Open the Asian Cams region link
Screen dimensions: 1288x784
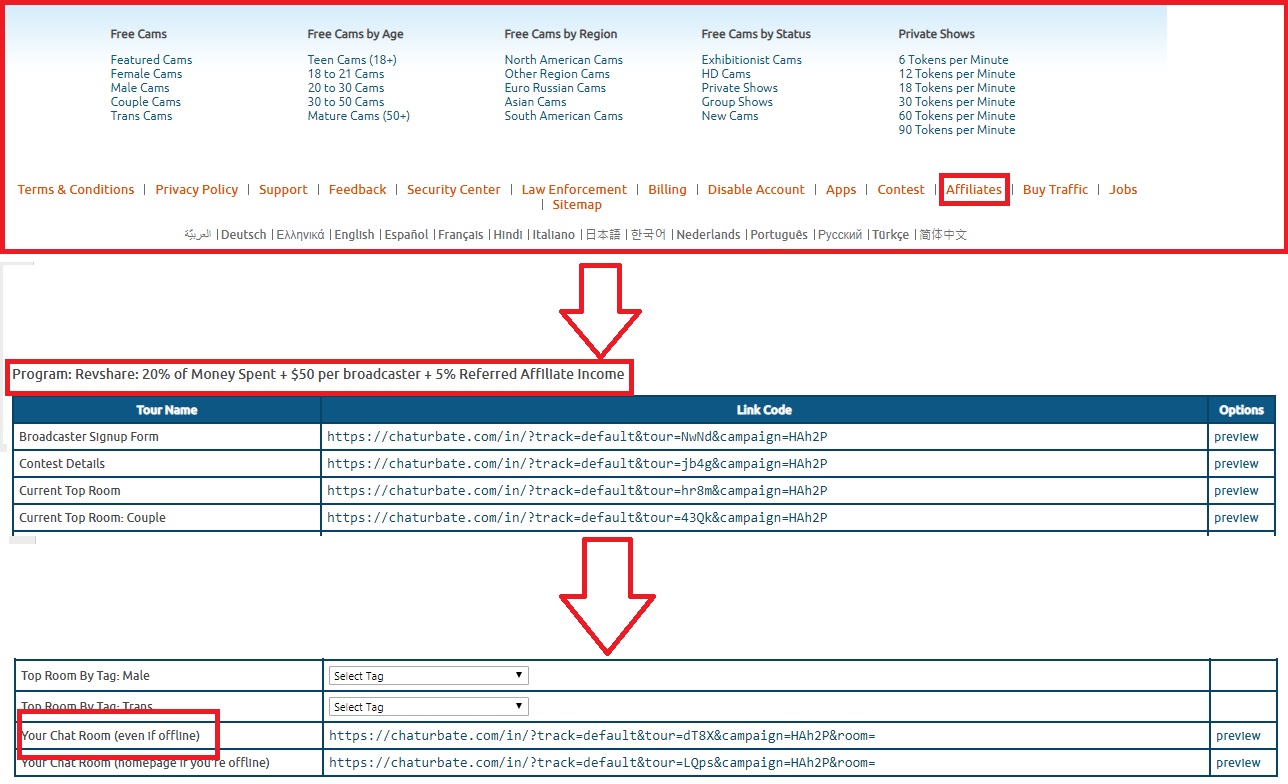click(535, 102)
